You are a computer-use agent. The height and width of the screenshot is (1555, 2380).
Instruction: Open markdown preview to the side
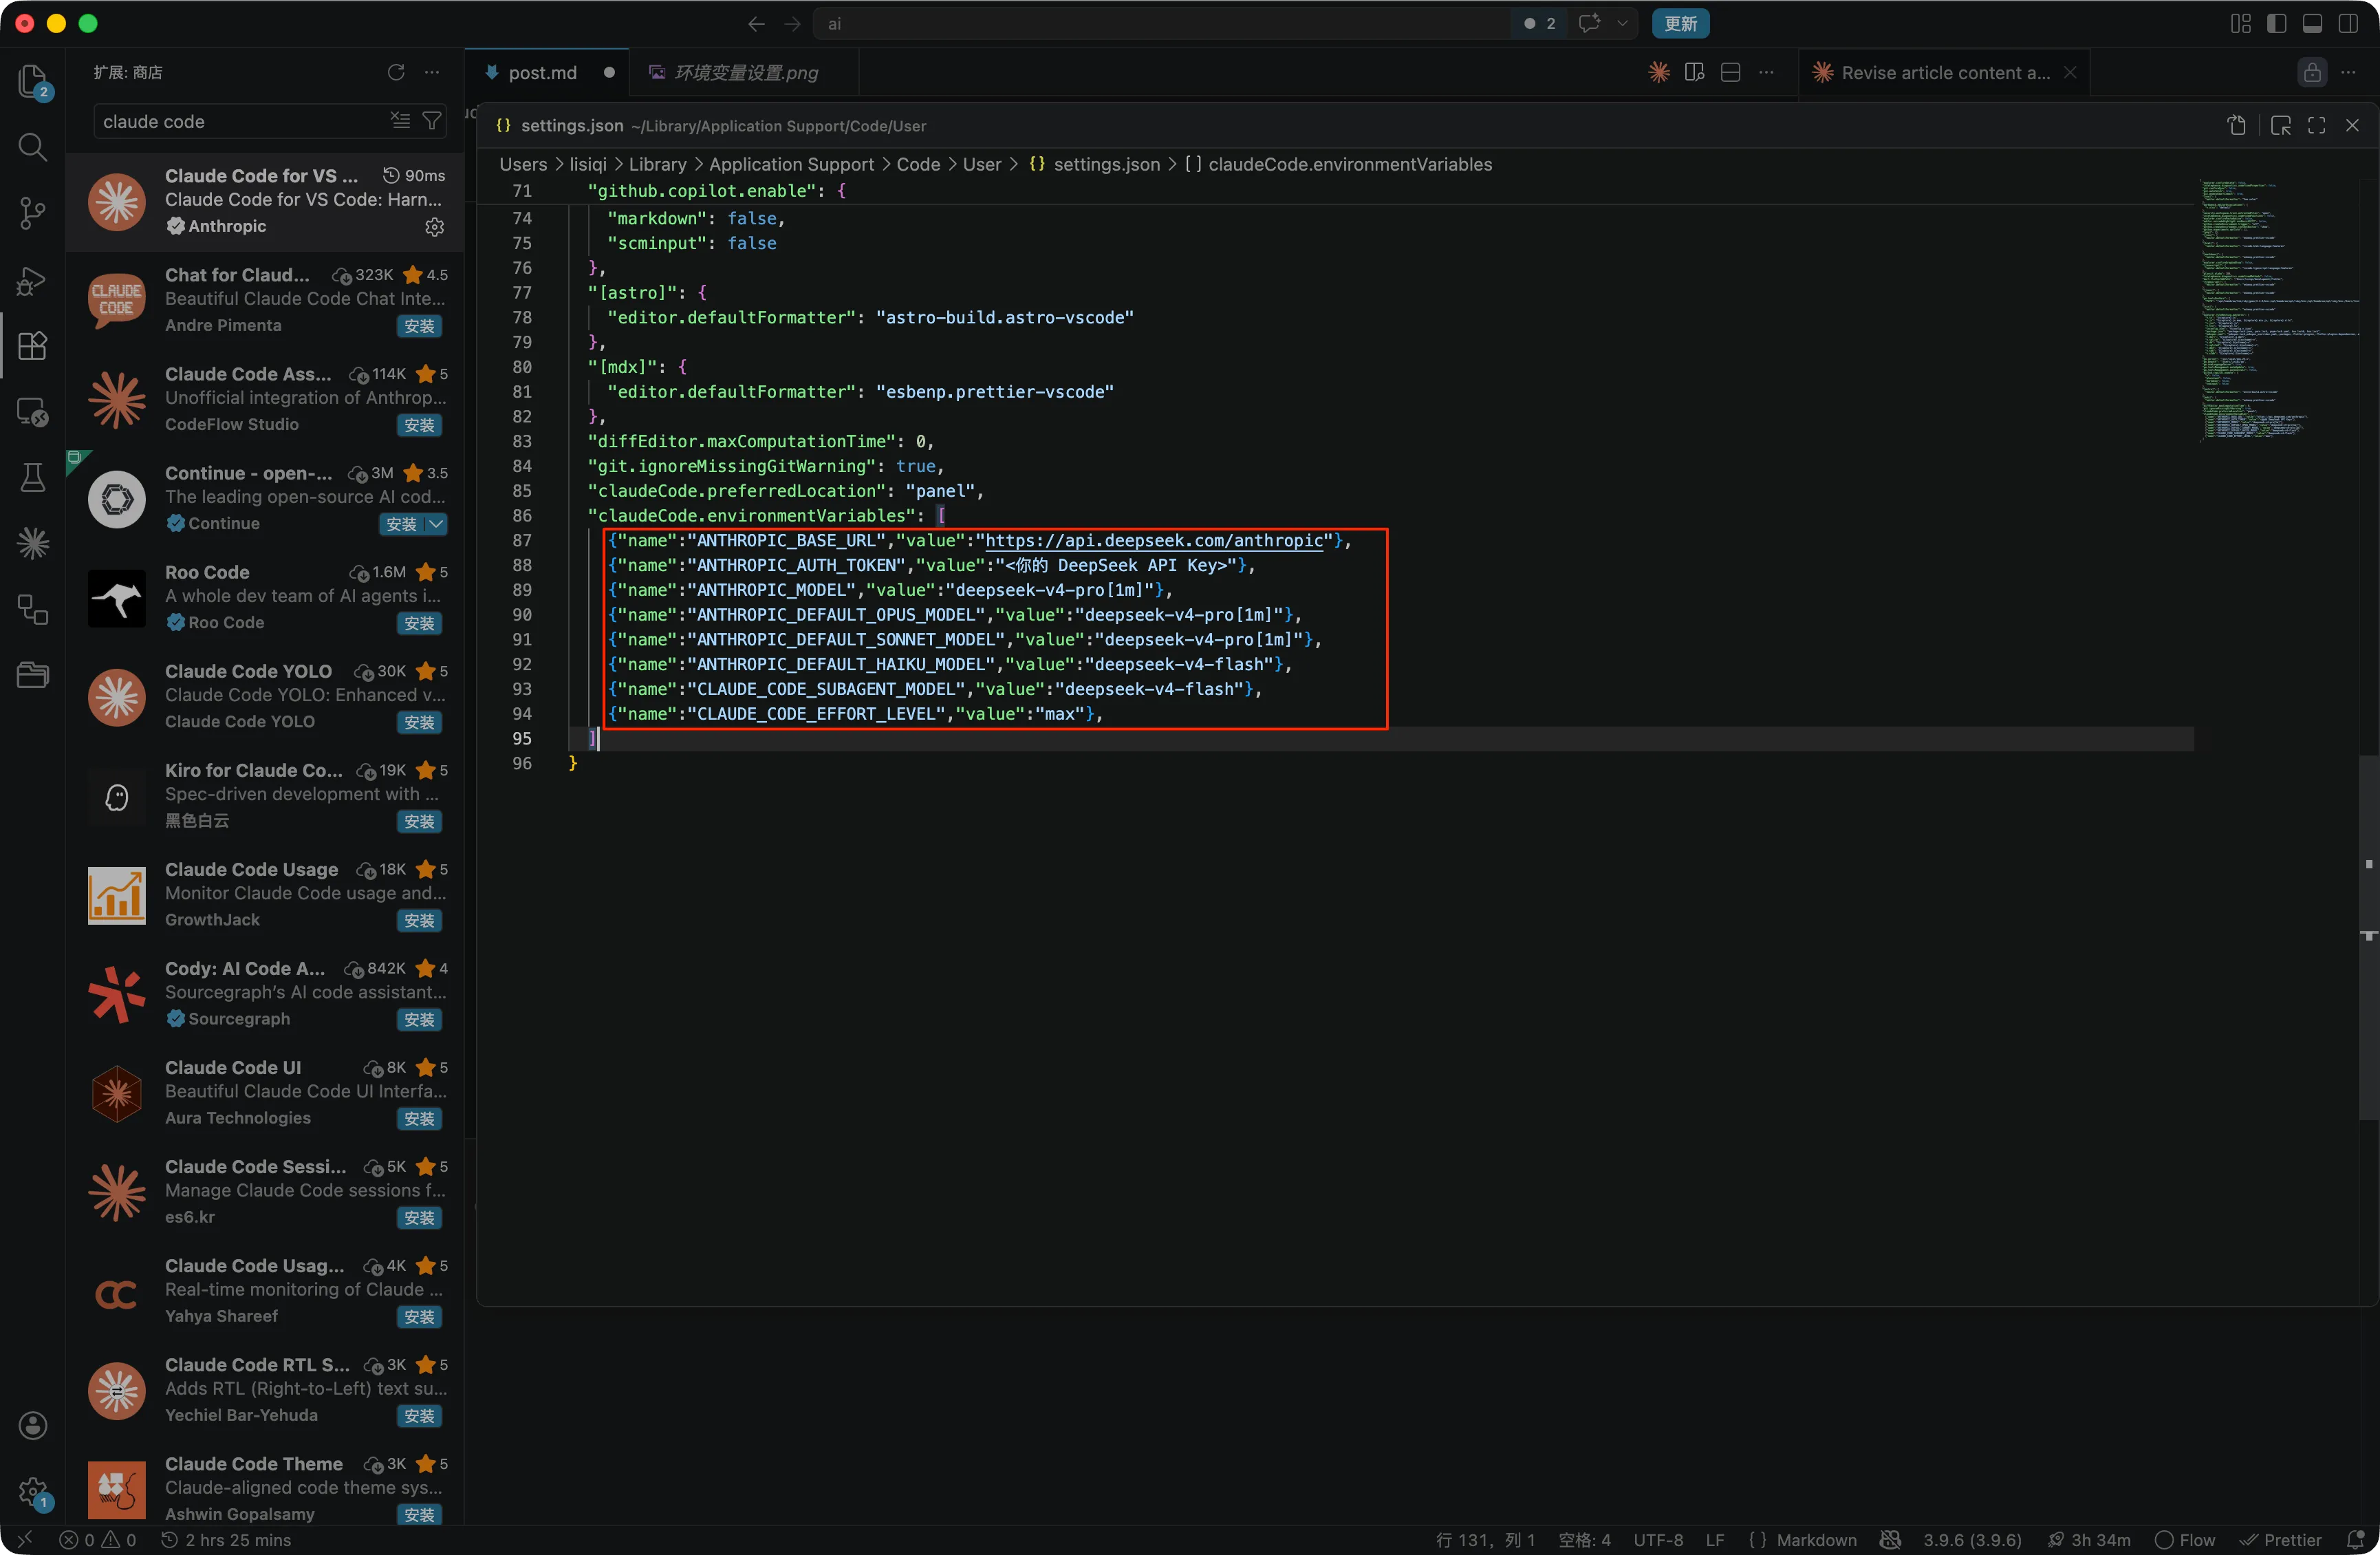(x=1694, y=72)
